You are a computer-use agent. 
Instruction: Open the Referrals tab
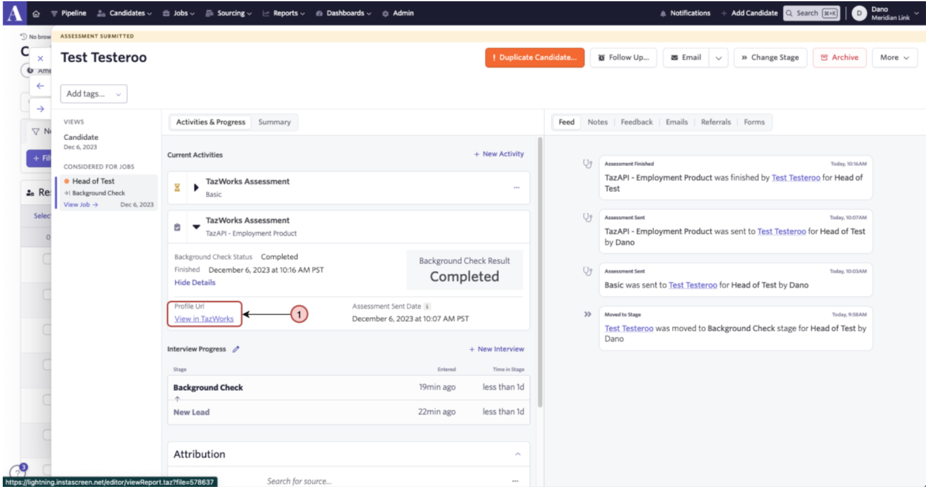[715, 122]
